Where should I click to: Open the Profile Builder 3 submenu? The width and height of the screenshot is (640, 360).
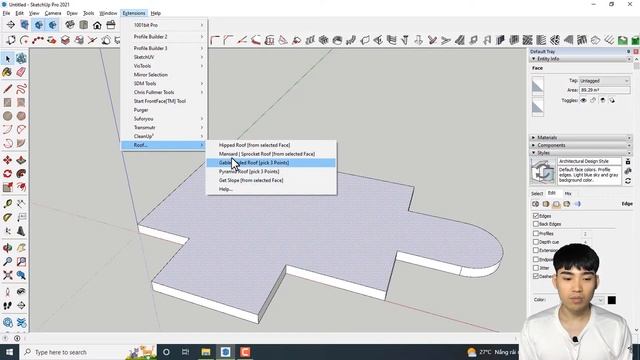[x=164, y=48]
